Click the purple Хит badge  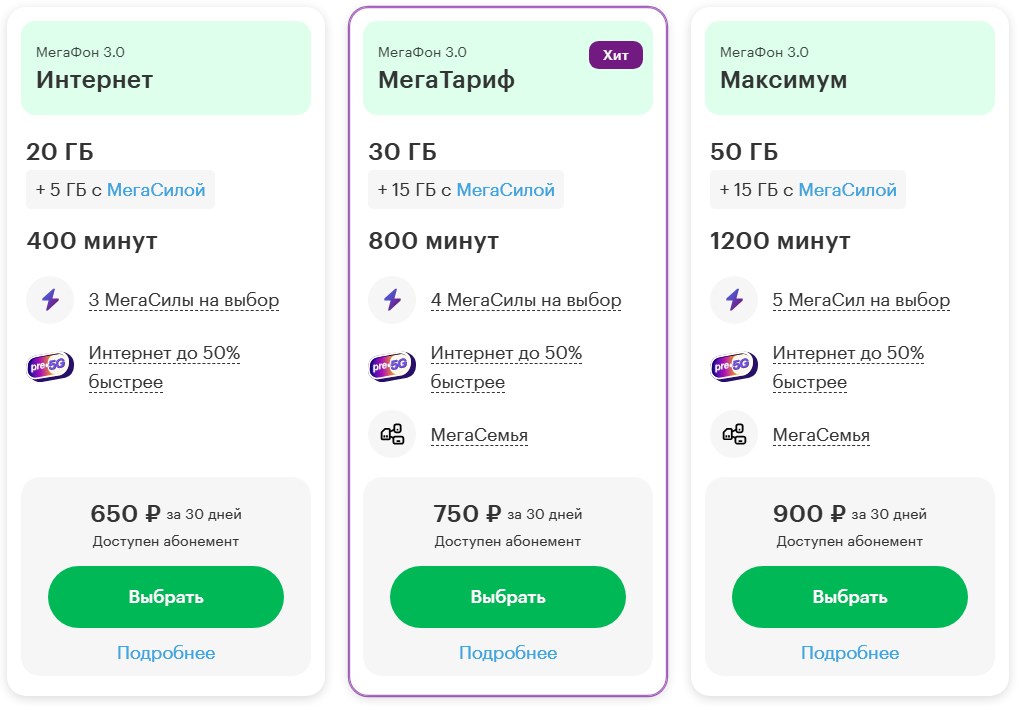616,55
